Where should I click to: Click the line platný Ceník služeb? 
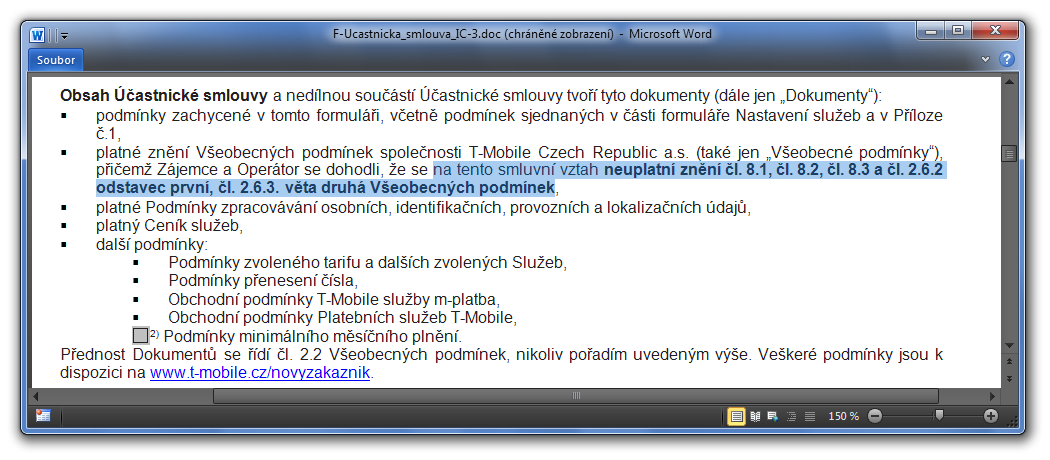169,226
